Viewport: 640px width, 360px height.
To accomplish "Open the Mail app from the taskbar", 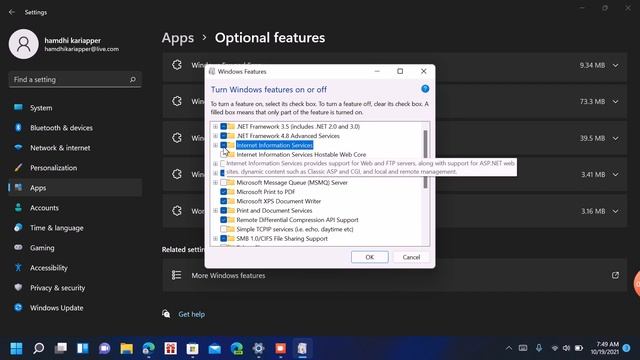I will (x=214, y=348).
